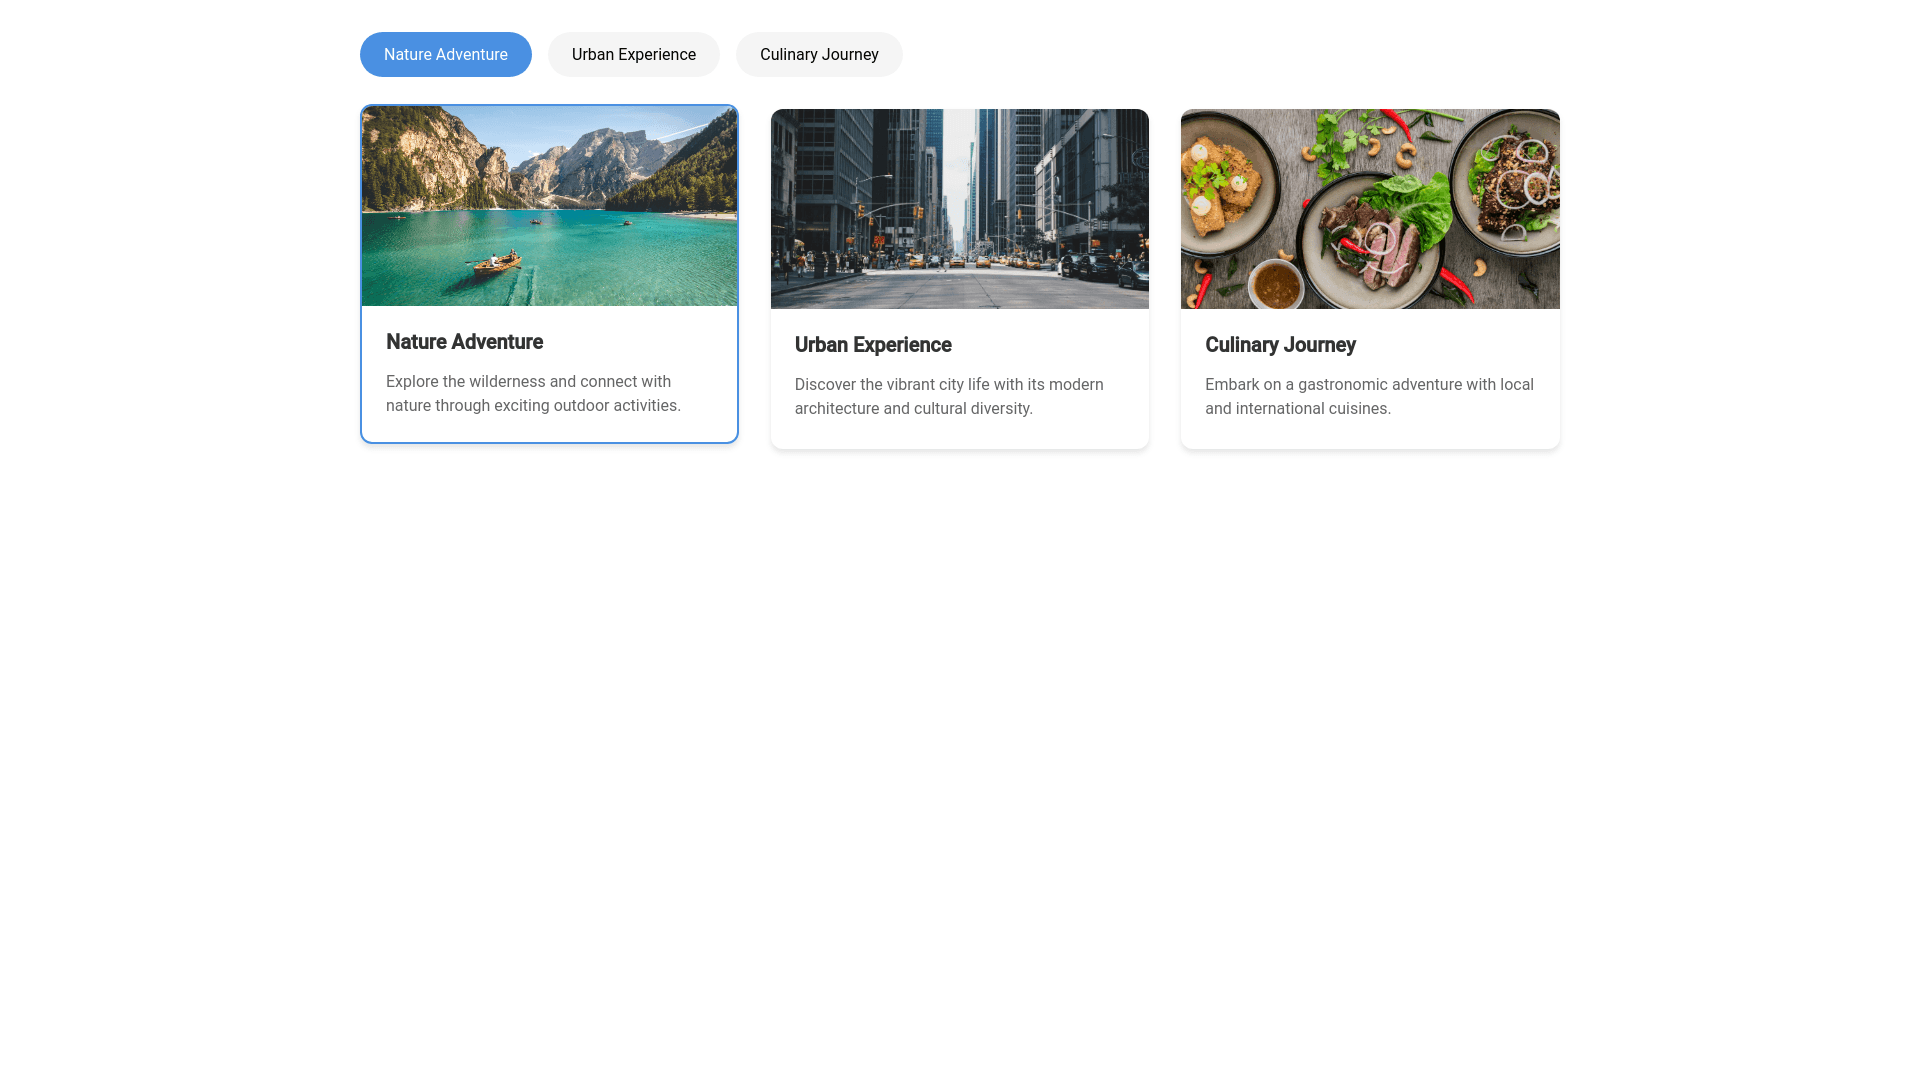This screenshot has height=1080, width=1920.
Task: Switch to the Urban Experience tab
Action: point(633,55)
